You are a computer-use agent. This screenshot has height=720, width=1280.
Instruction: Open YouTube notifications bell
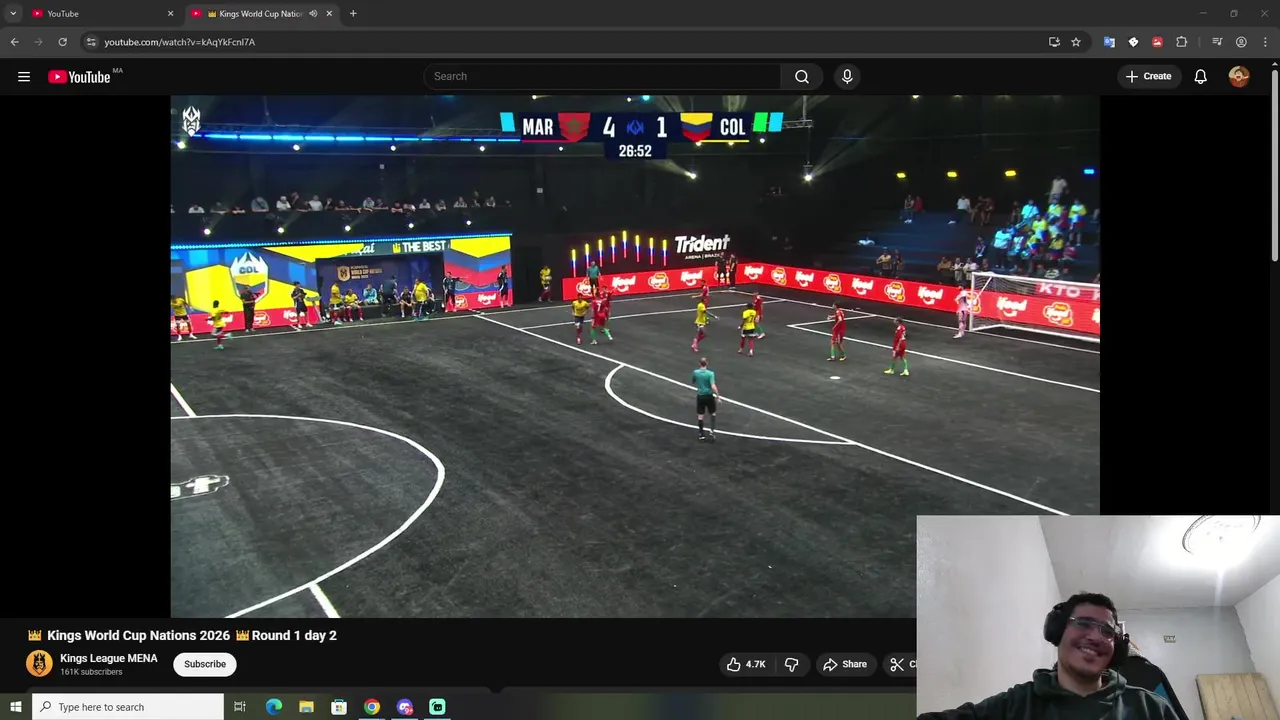[1201, 77]
